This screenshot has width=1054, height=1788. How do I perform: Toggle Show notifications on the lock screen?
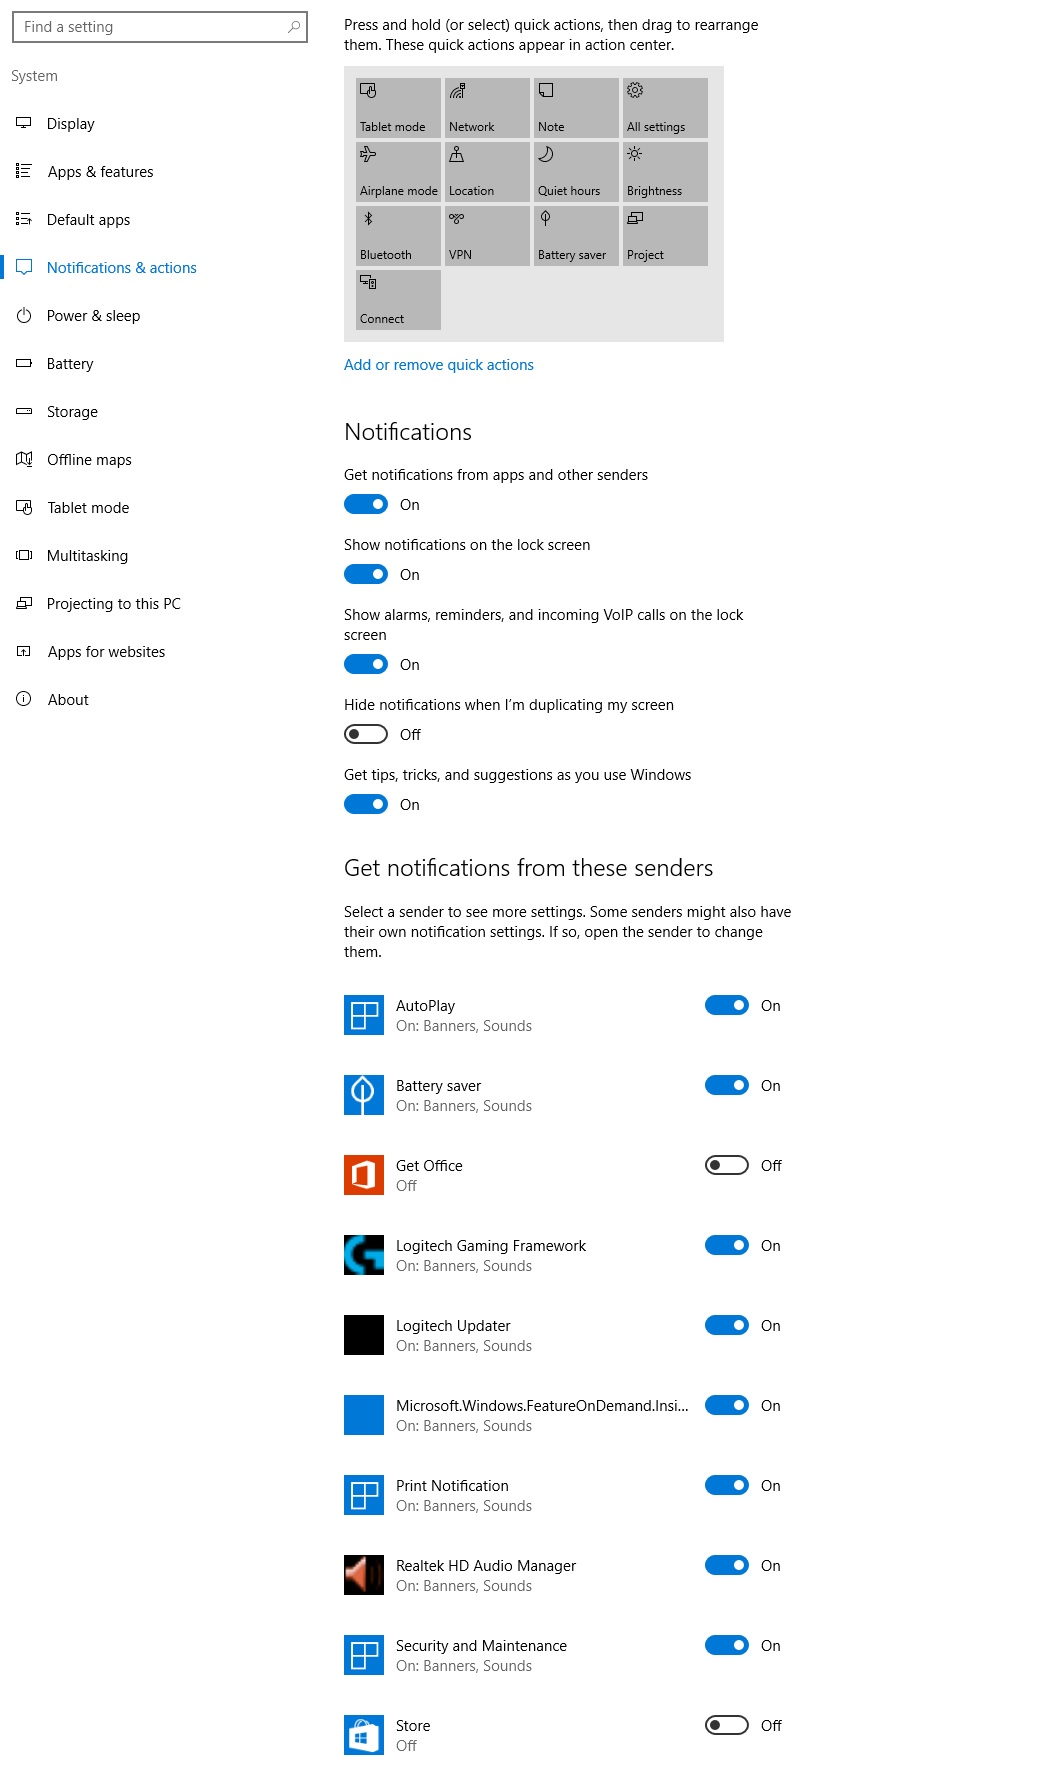click(366, 574)
